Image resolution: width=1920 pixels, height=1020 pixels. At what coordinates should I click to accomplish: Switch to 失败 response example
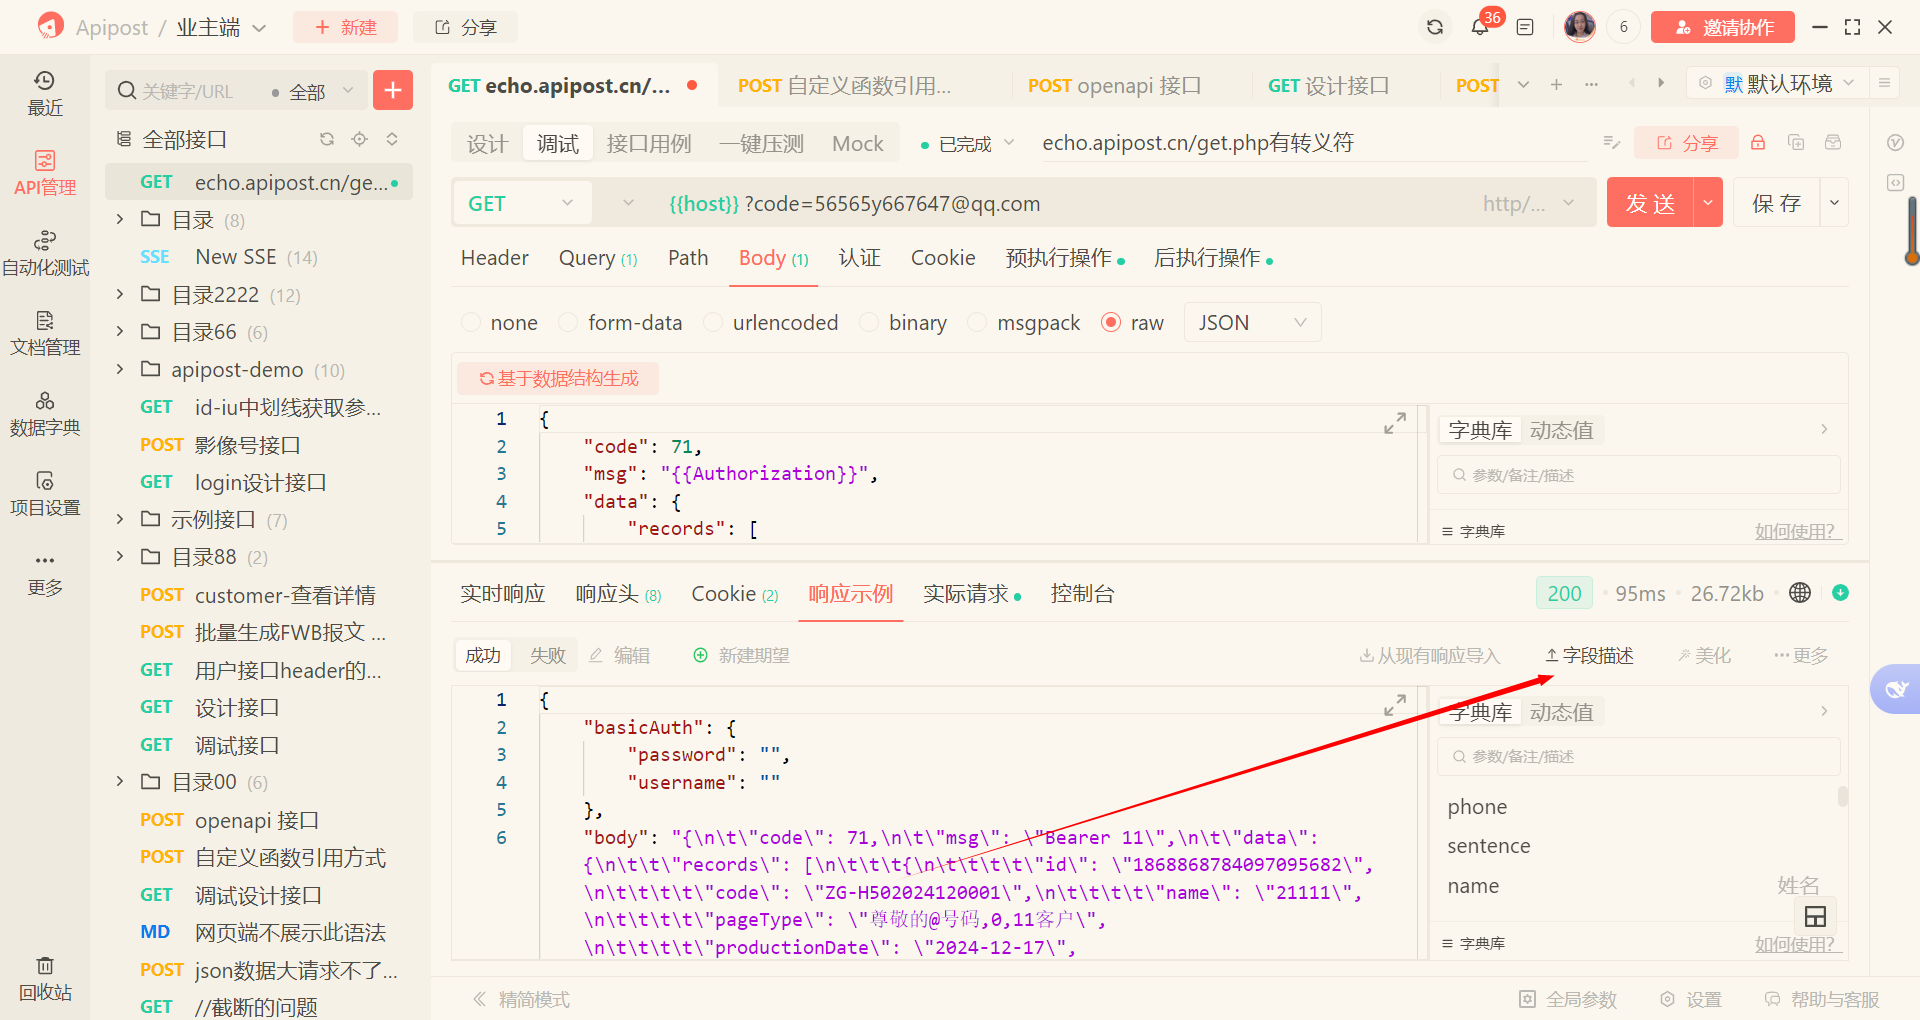point(548,655)
